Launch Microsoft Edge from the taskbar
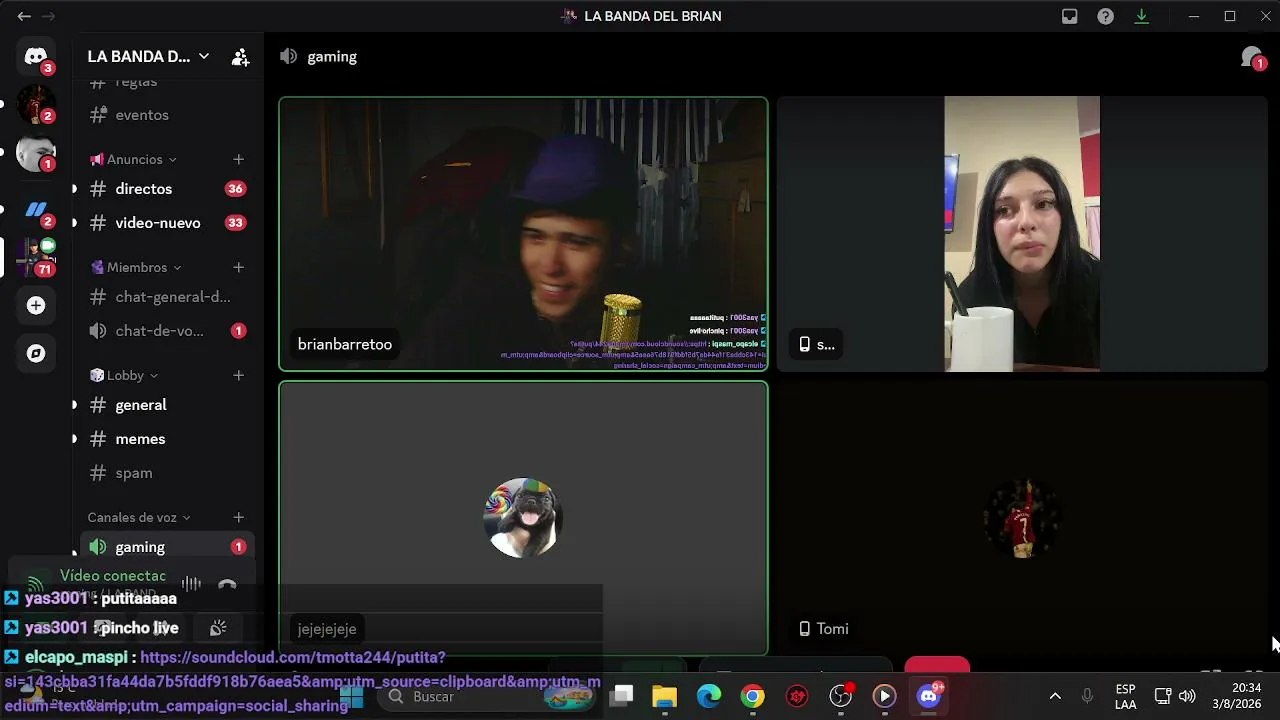The height and width of the screenshot is (720, 1280). point(709,696)
